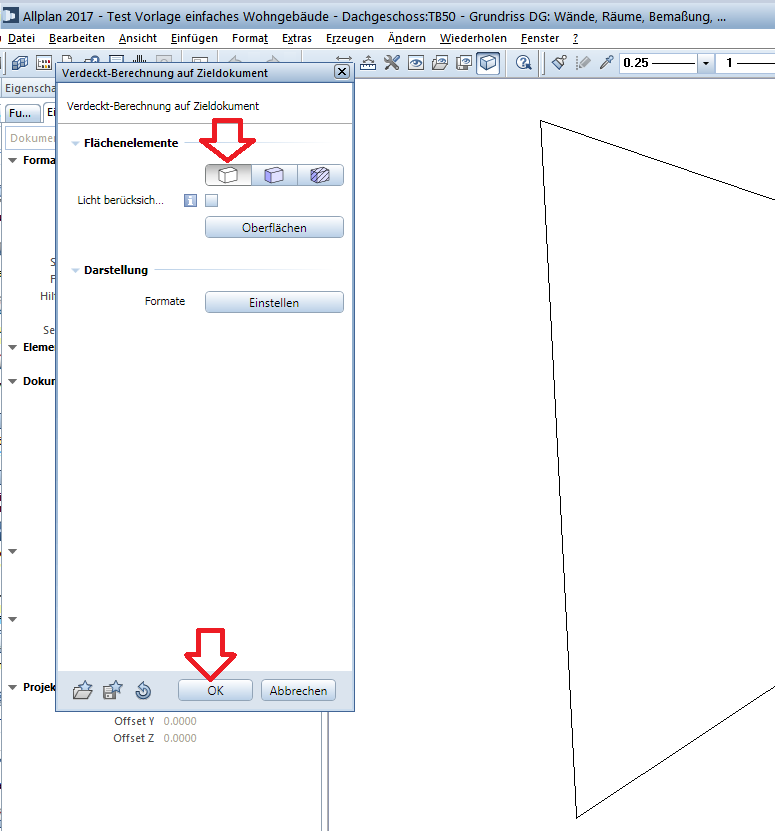
Task: Collapse the Darstellung section
Action: (x=76, y=271)
